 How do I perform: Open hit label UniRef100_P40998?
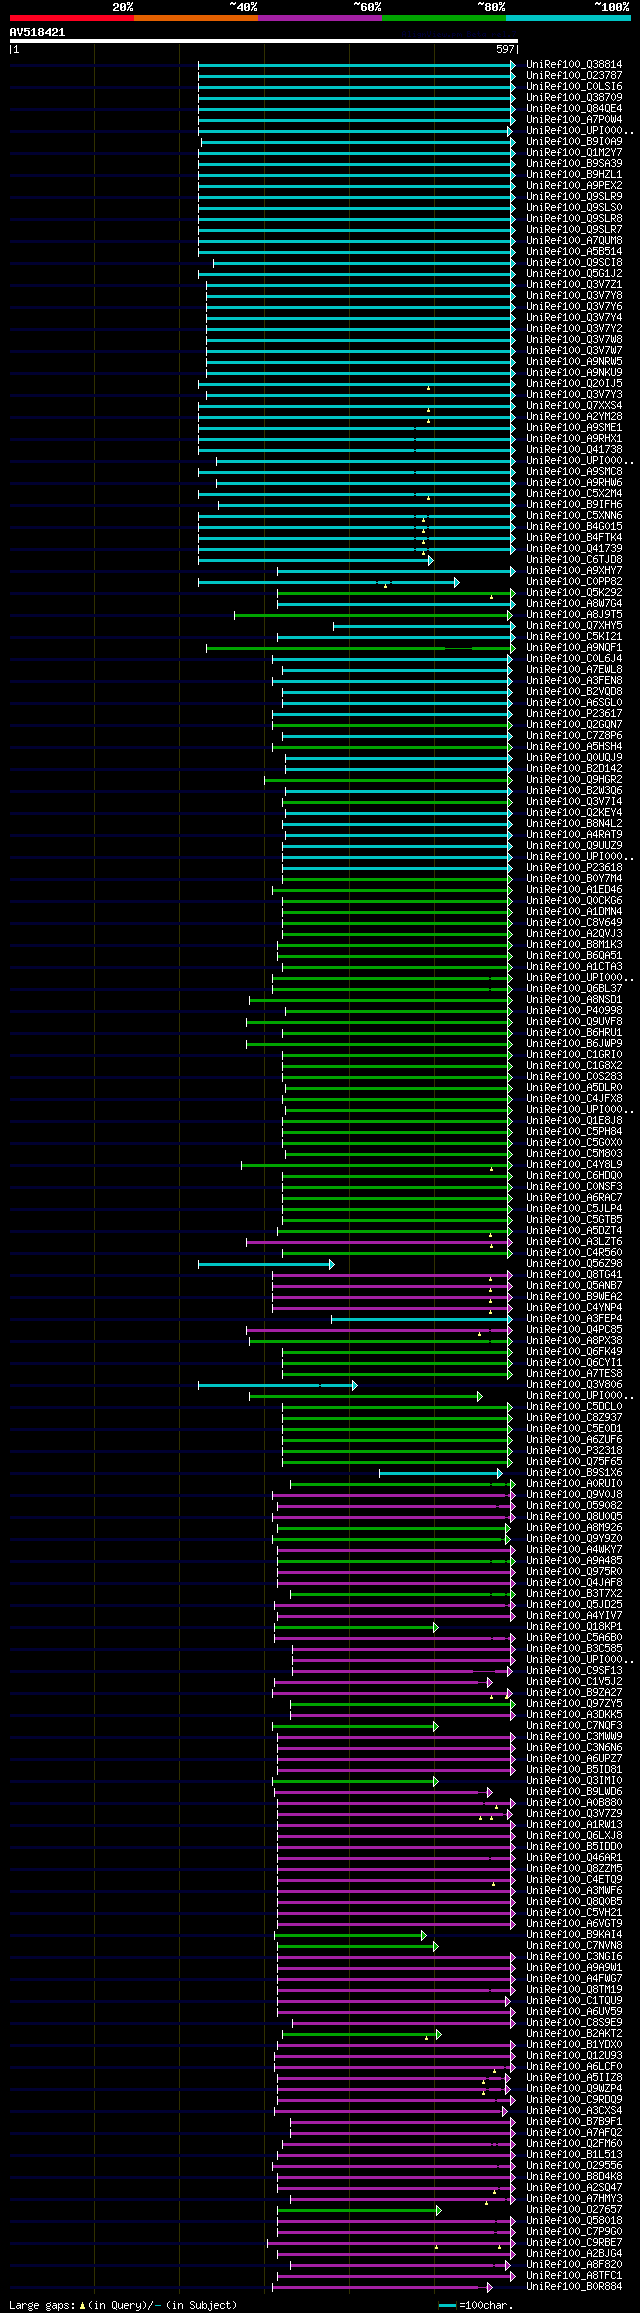574,1011
